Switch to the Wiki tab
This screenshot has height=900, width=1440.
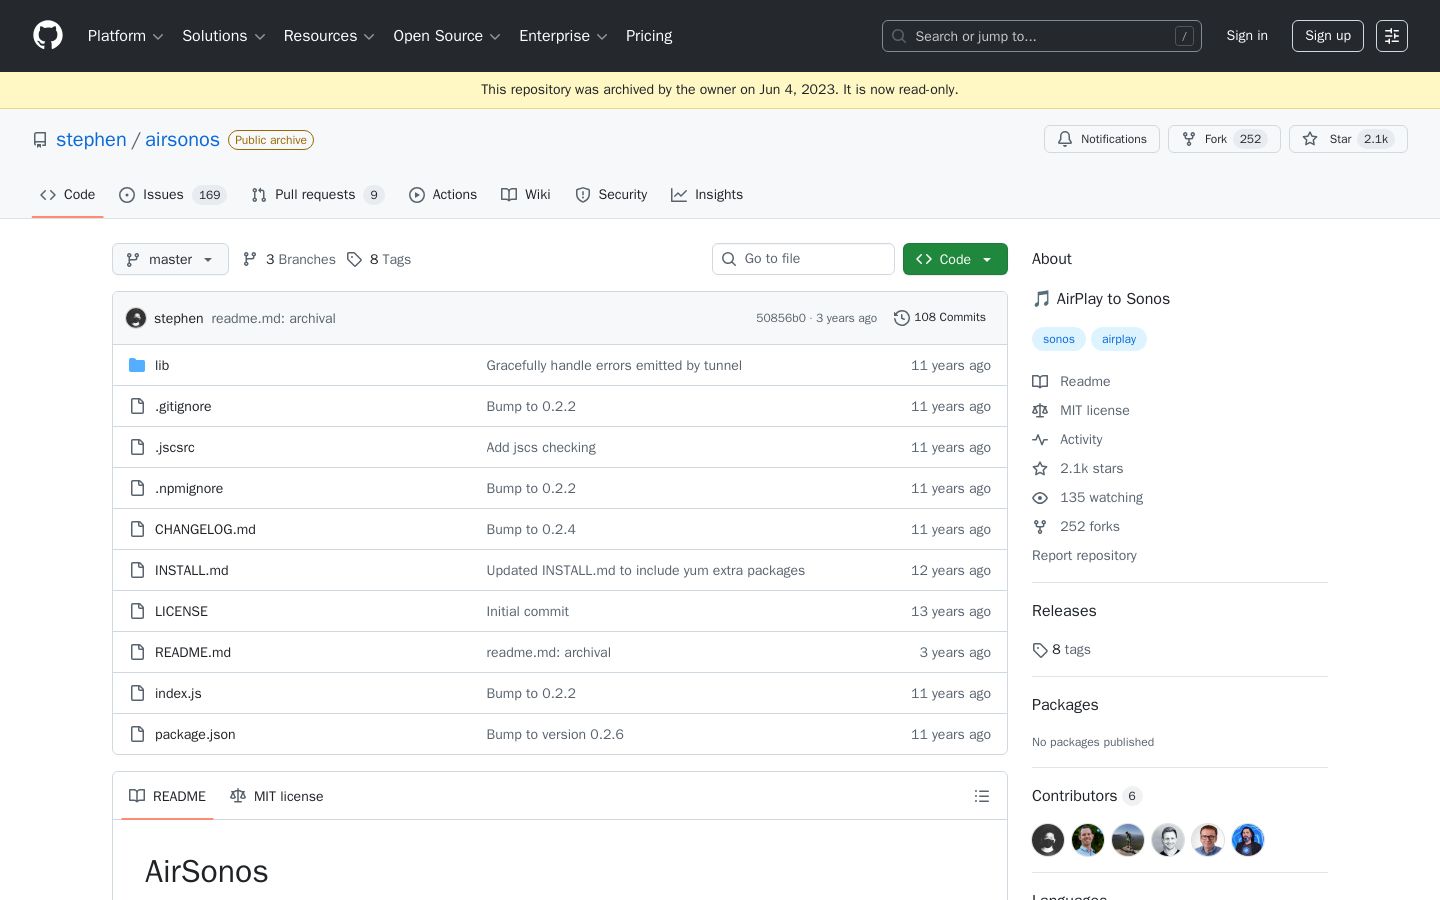pos(526,195)
